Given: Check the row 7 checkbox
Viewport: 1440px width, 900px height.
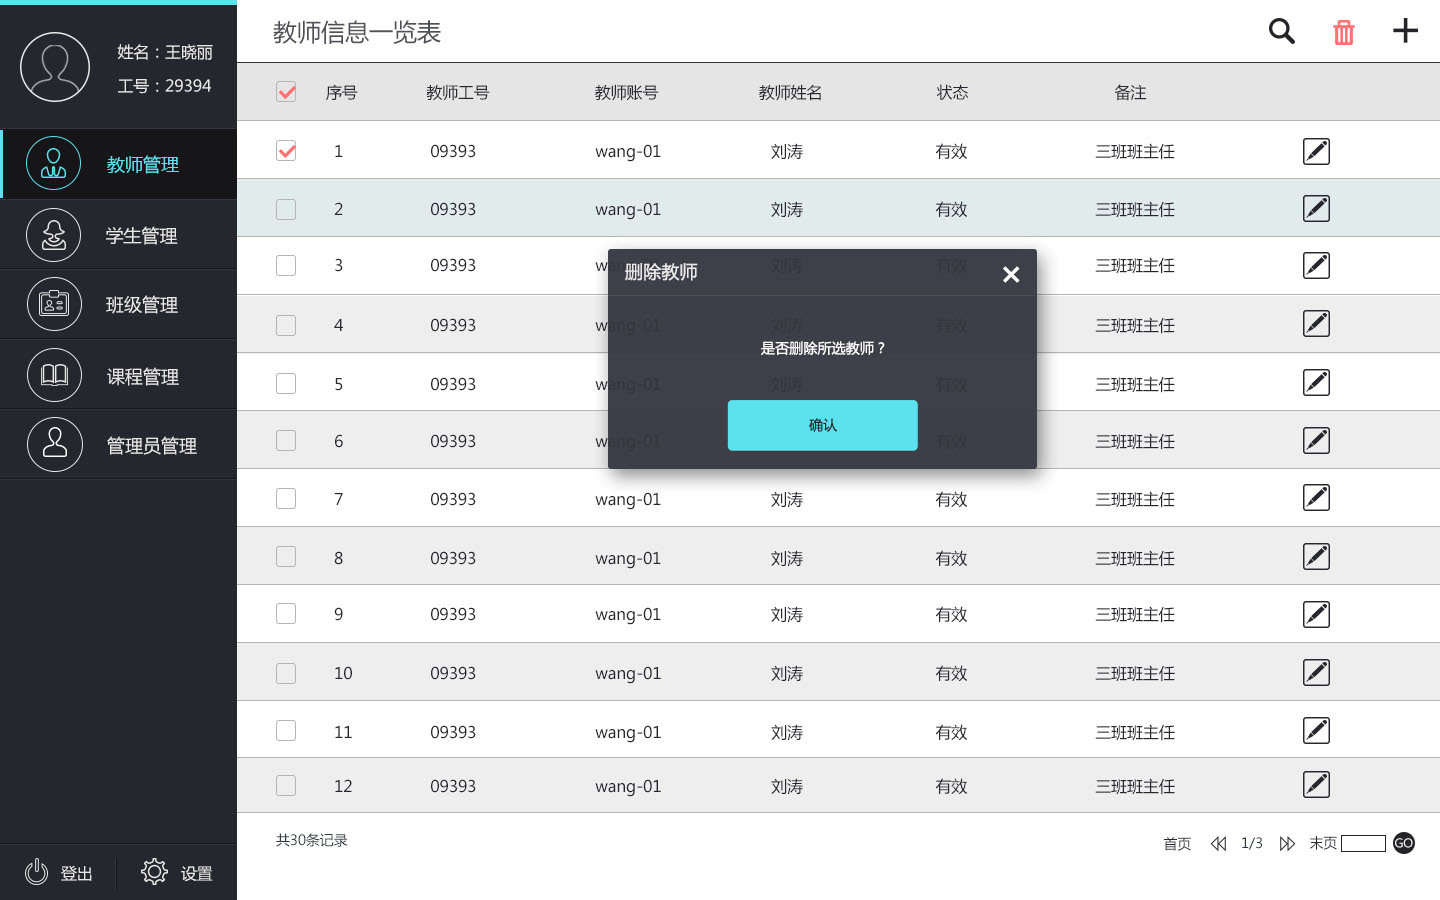Looking at the screenshot, I should point(286,498).
